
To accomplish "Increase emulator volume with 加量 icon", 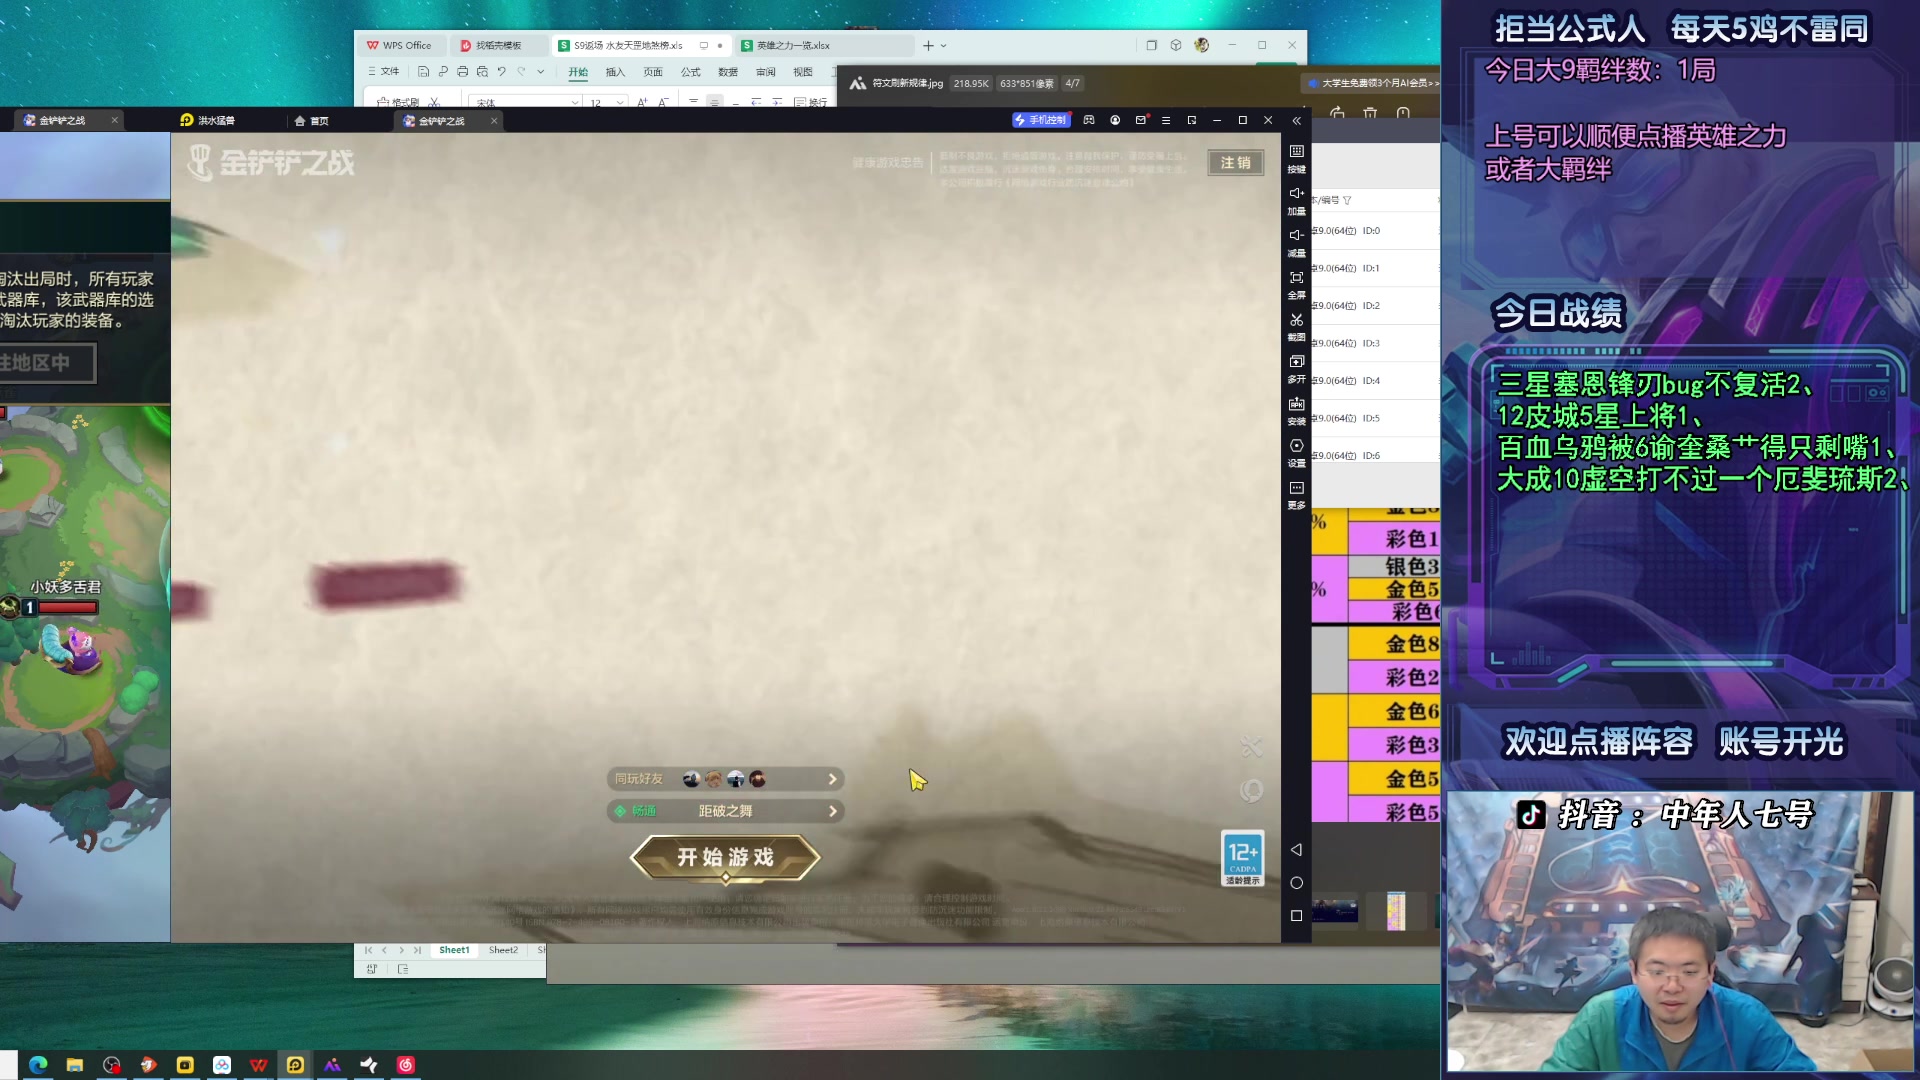I will tap(1296, 200).
